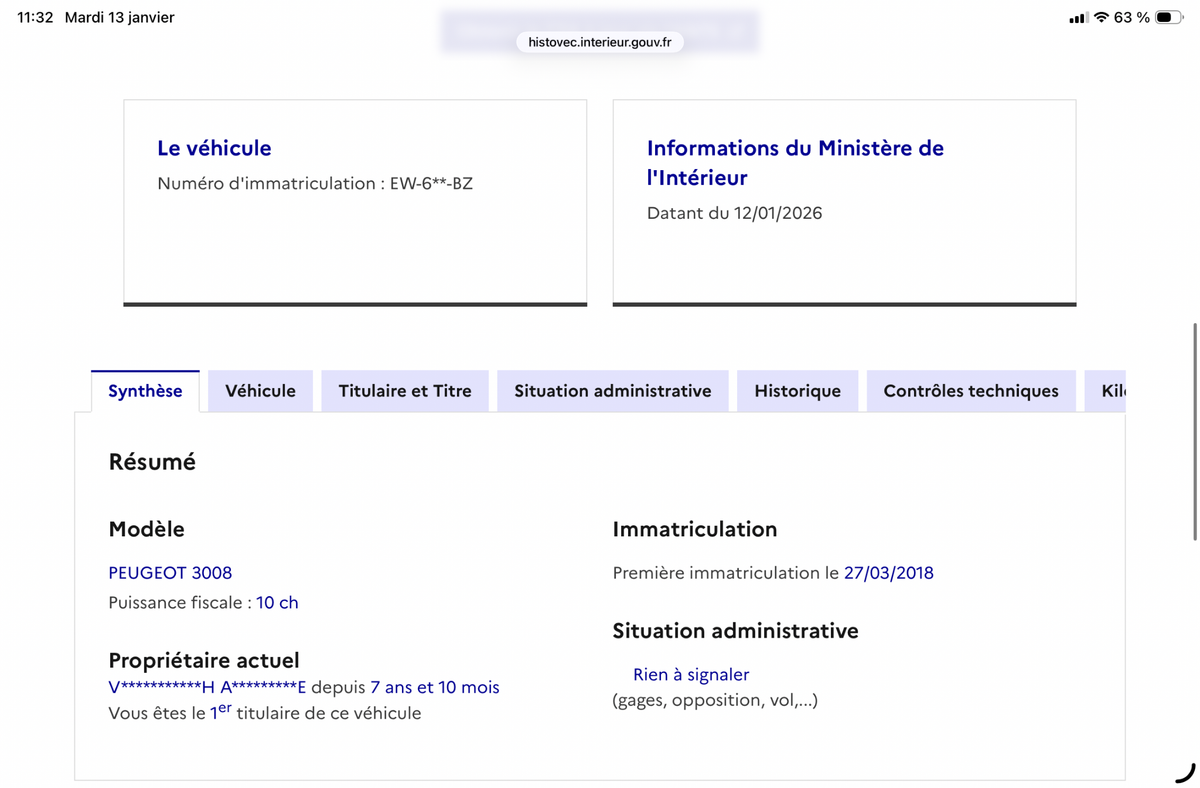This screenshot has width=1200, height=788.
Task: Open the Contrôles techniques tab
Action: pyautogui.click(x=971, y=391)
